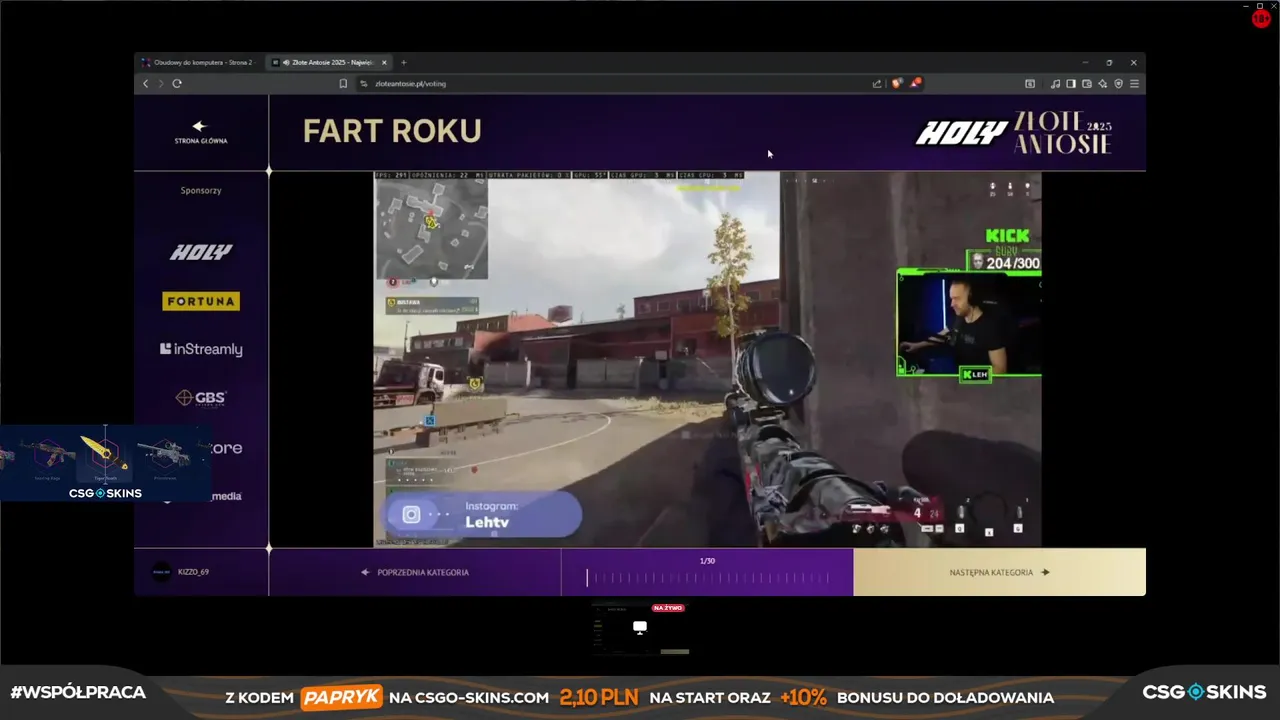Screen dimensions: 1280x720
Task: Click the Sponsorzy label in the sidebar
Action: (201, 190)
